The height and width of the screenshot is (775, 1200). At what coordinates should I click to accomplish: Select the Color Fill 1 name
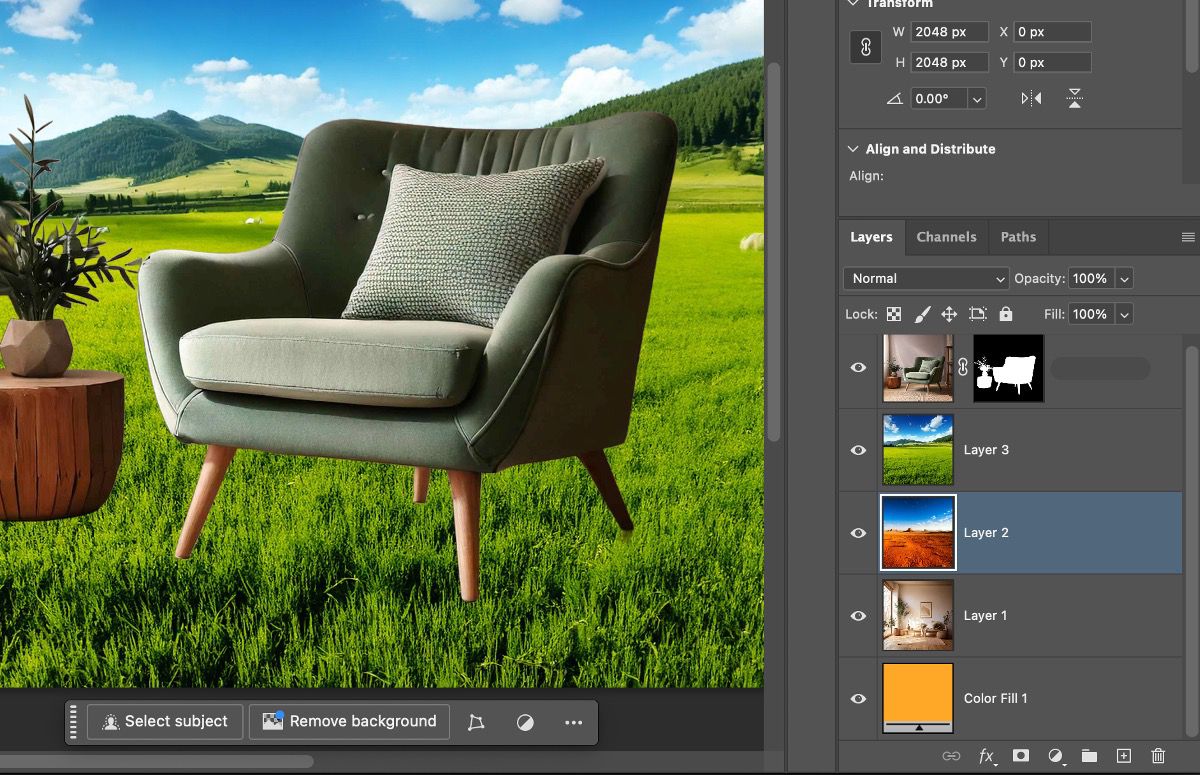[996, 699]
